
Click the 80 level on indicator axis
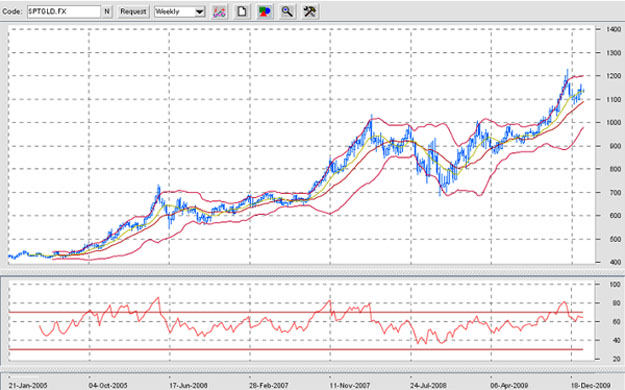click(x=616, y=303)
